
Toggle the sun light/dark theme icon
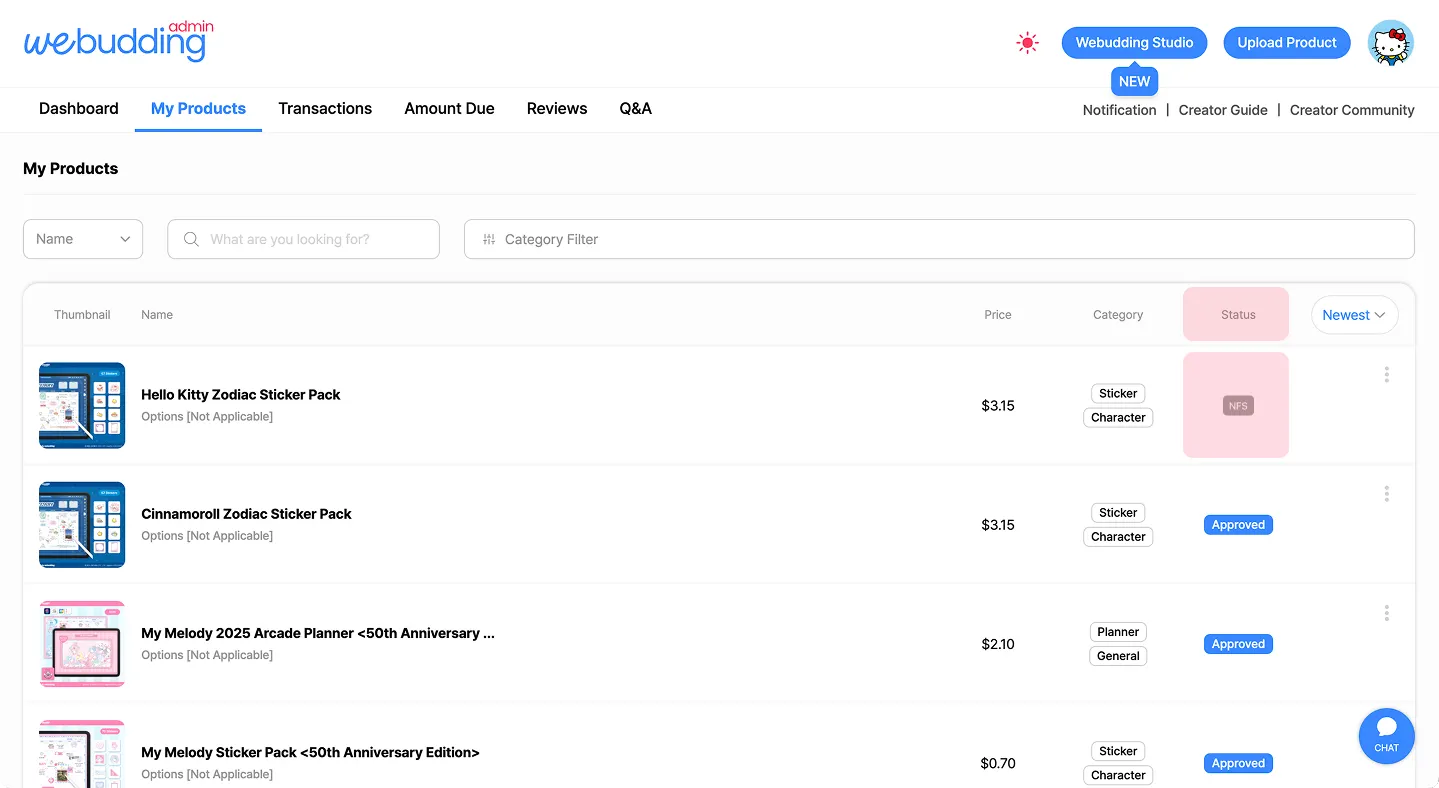tap(1027, 43)
